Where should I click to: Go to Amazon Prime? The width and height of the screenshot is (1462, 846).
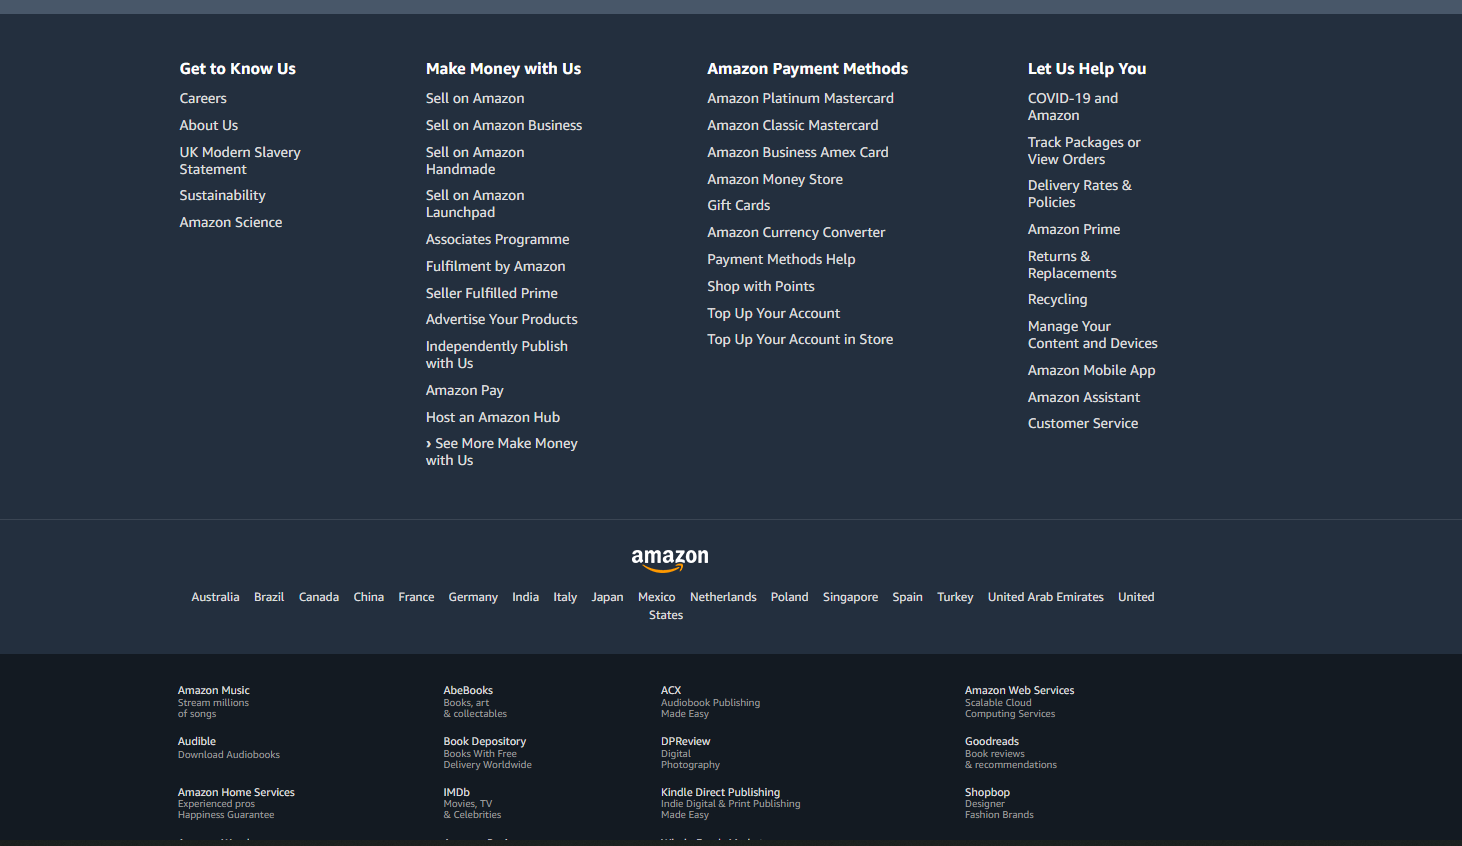click(x=1074, y=229)
